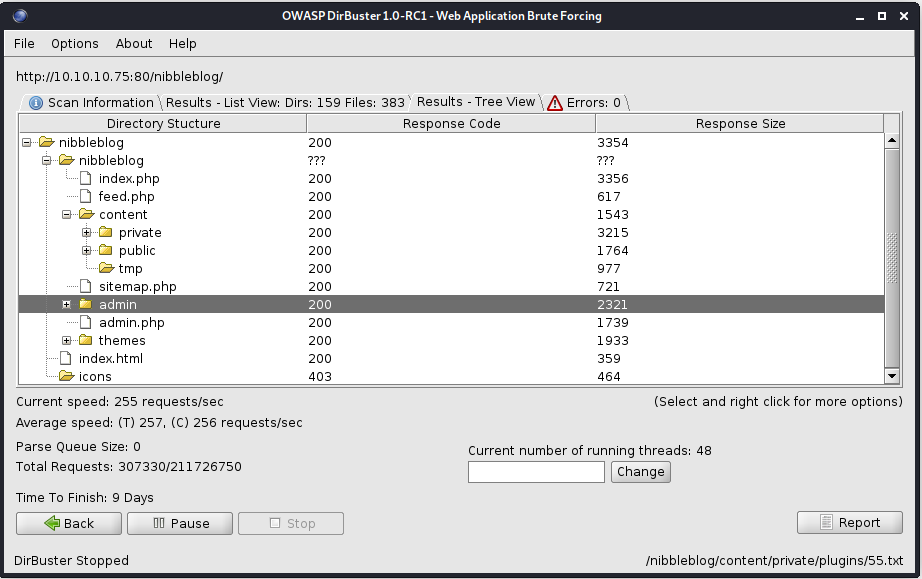Click the tree view scrollbar down arrow
The height and width of the screenshot is (579, 922).
coord(892,376)
